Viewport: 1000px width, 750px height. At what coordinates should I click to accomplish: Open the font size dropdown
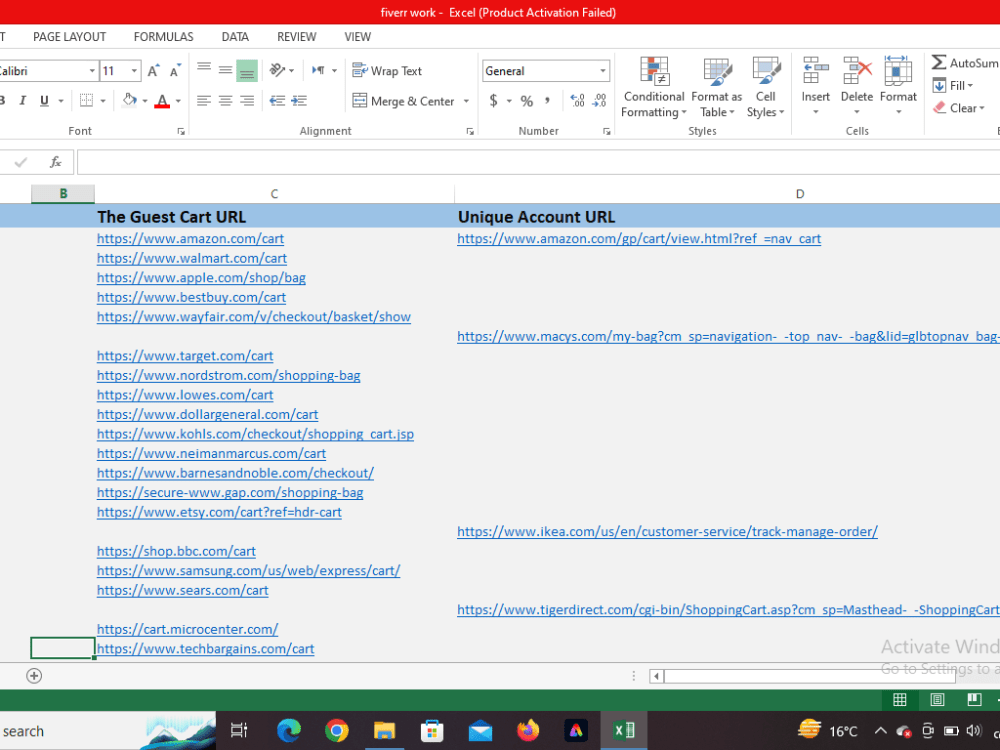click(134, 71)
